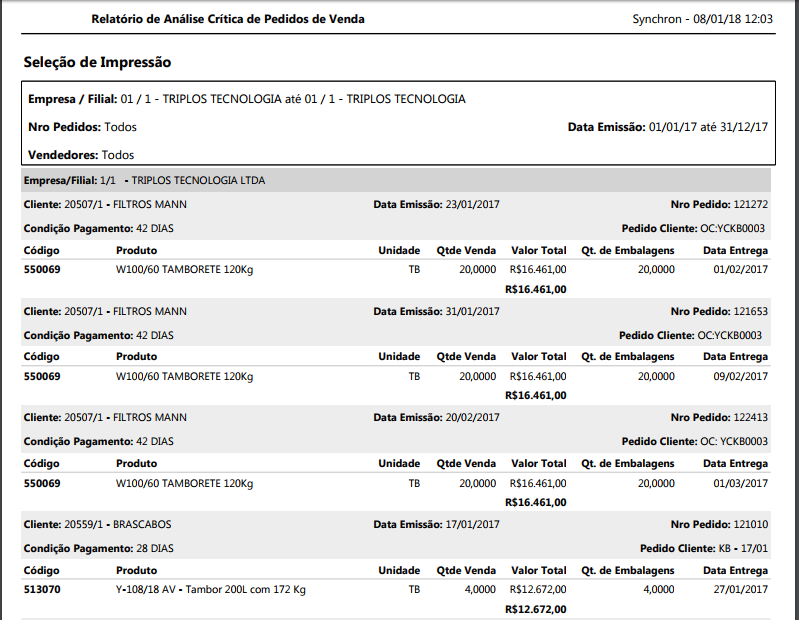Click the bold subtotal 'R$16.461,00' of order 122413
Screen dimensions: 799x620
click(x=536, y=502)
